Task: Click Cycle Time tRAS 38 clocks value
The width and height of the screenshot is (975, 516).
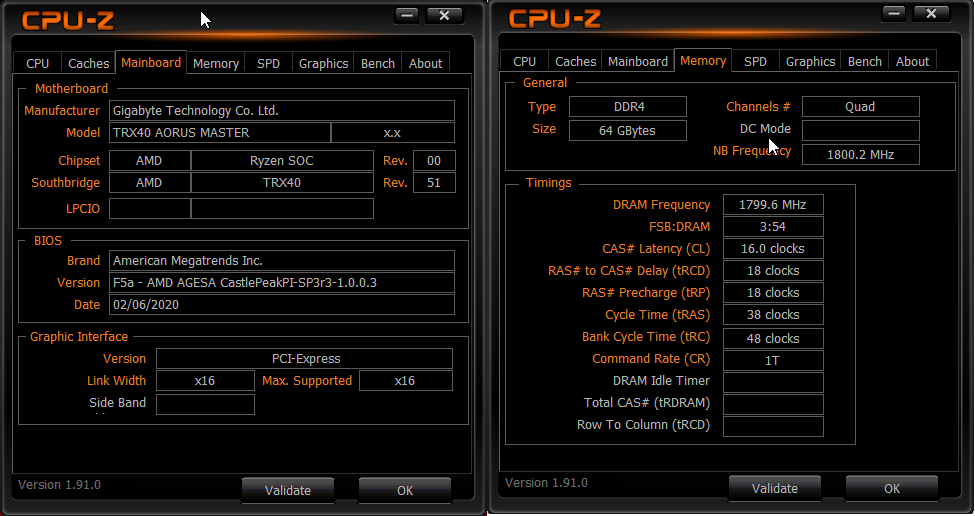Action: click(x=773, y=315)
